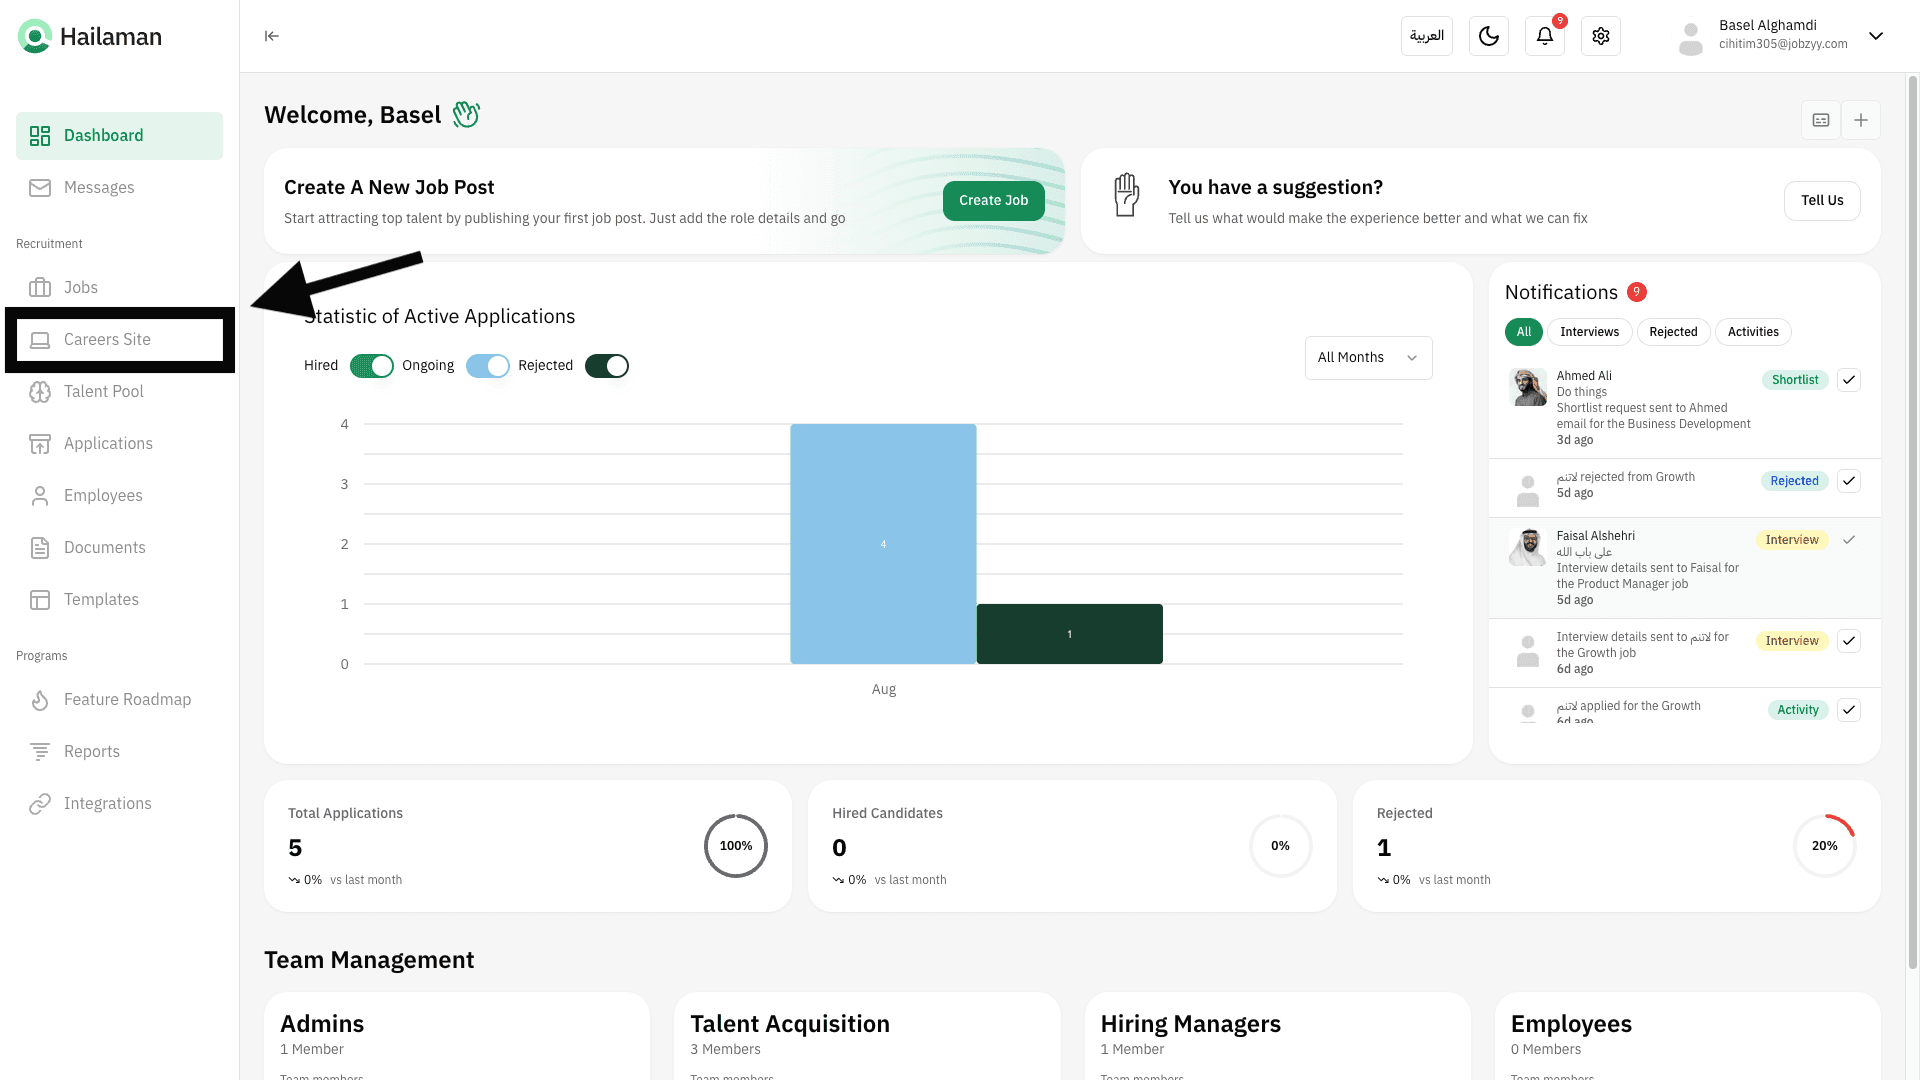Click the Create Job button

[992, 201]
